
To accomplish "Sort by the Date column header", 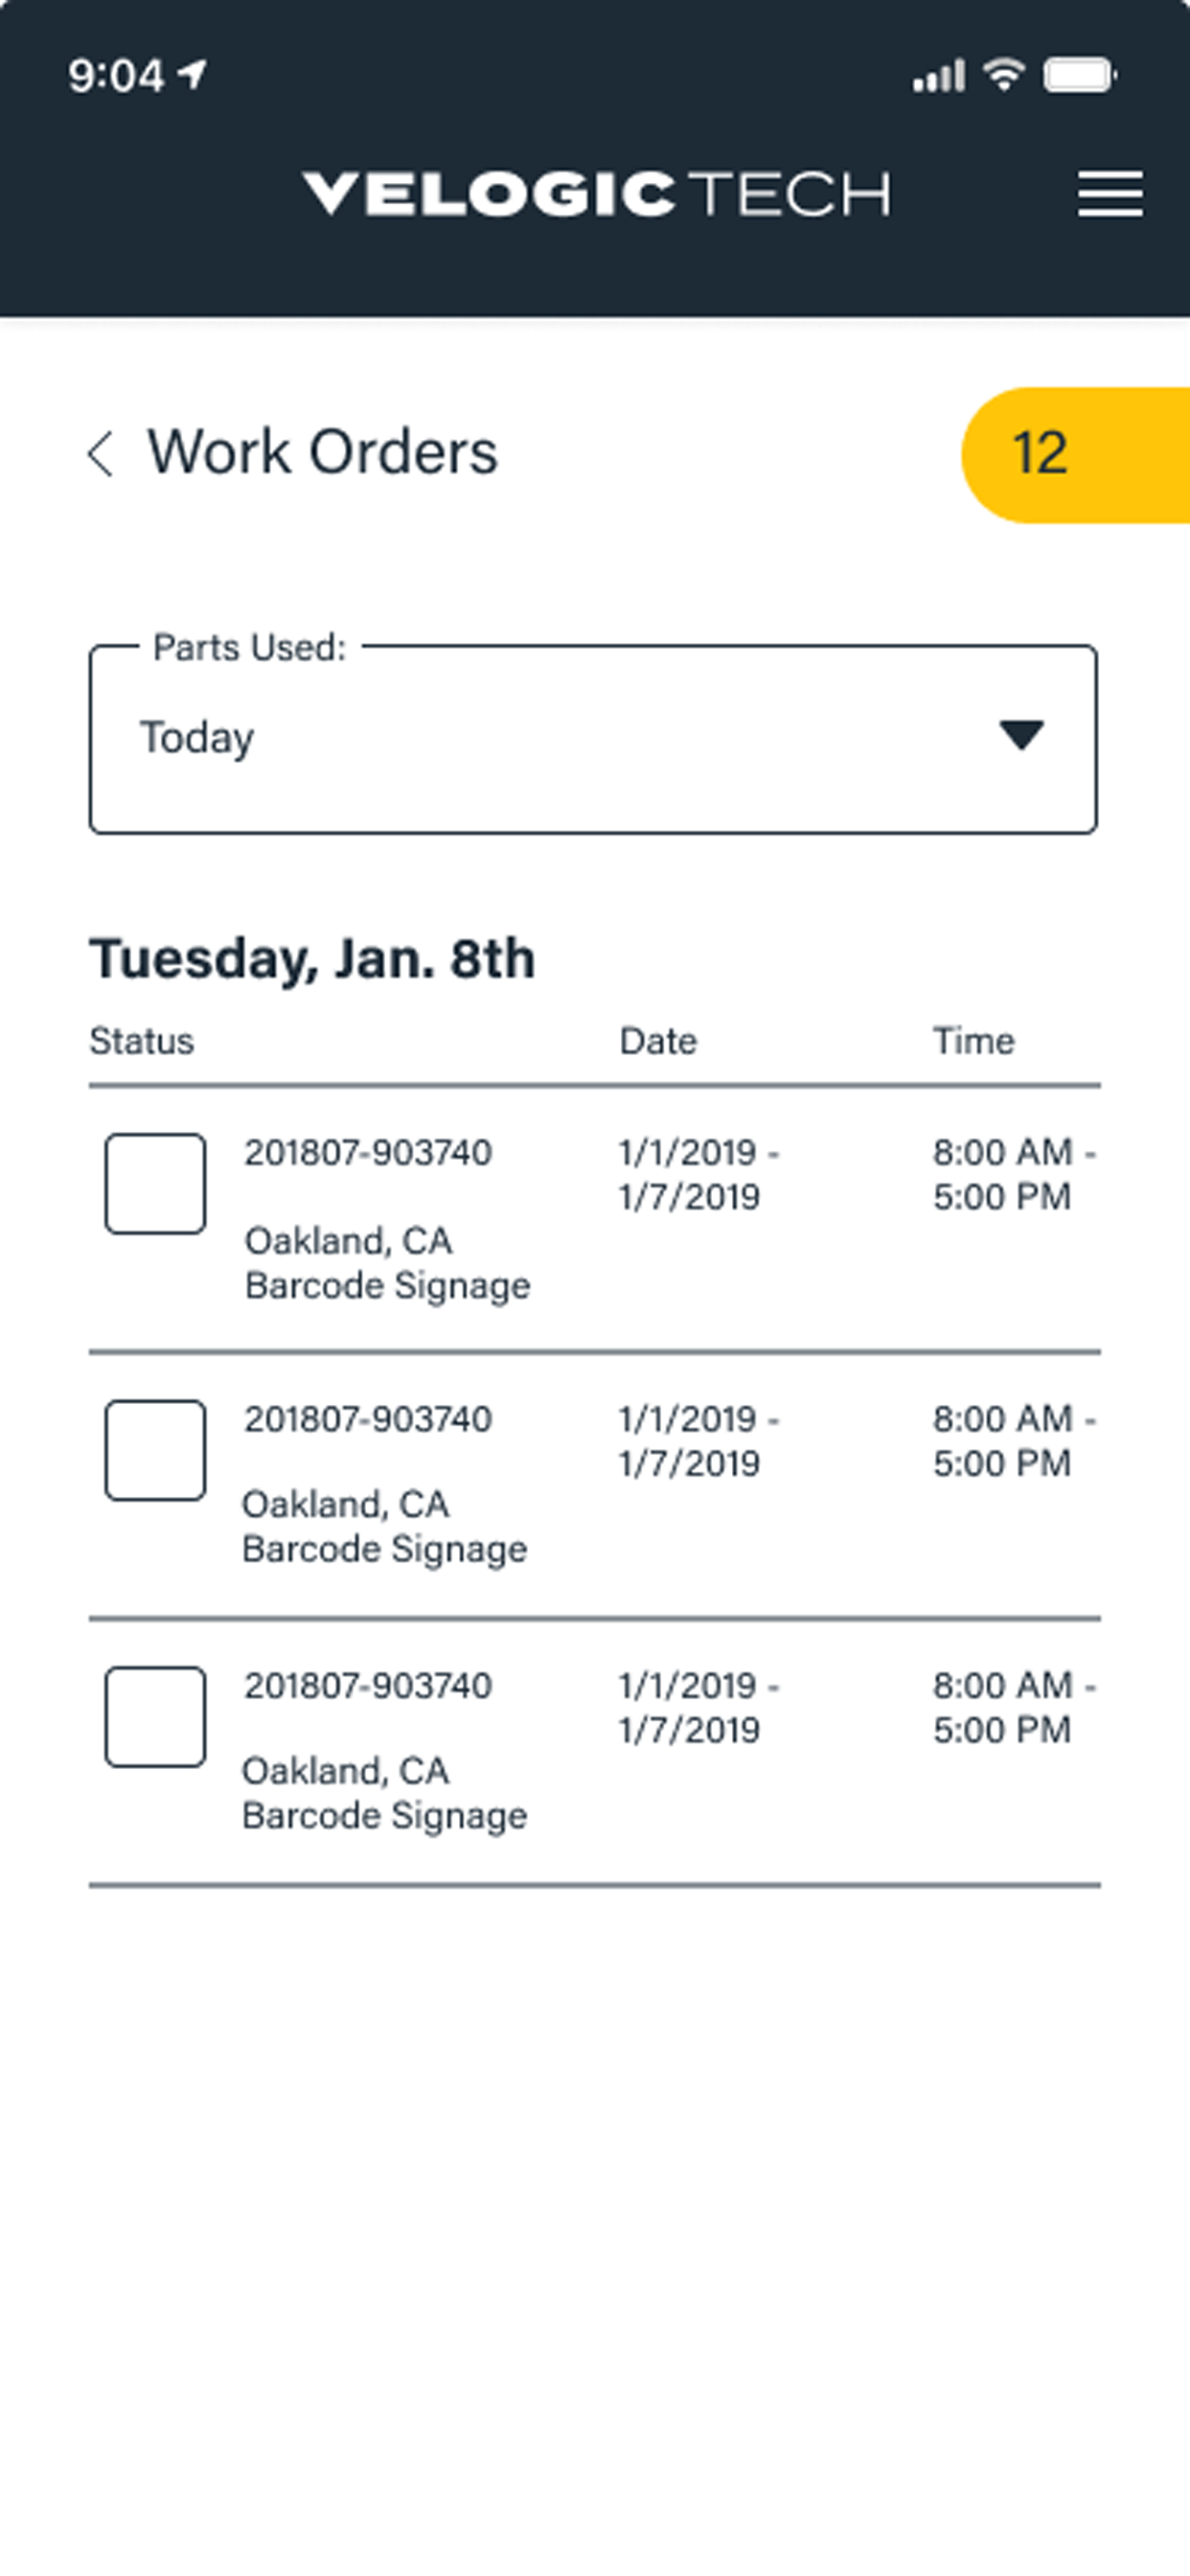I will point(658,1041).
